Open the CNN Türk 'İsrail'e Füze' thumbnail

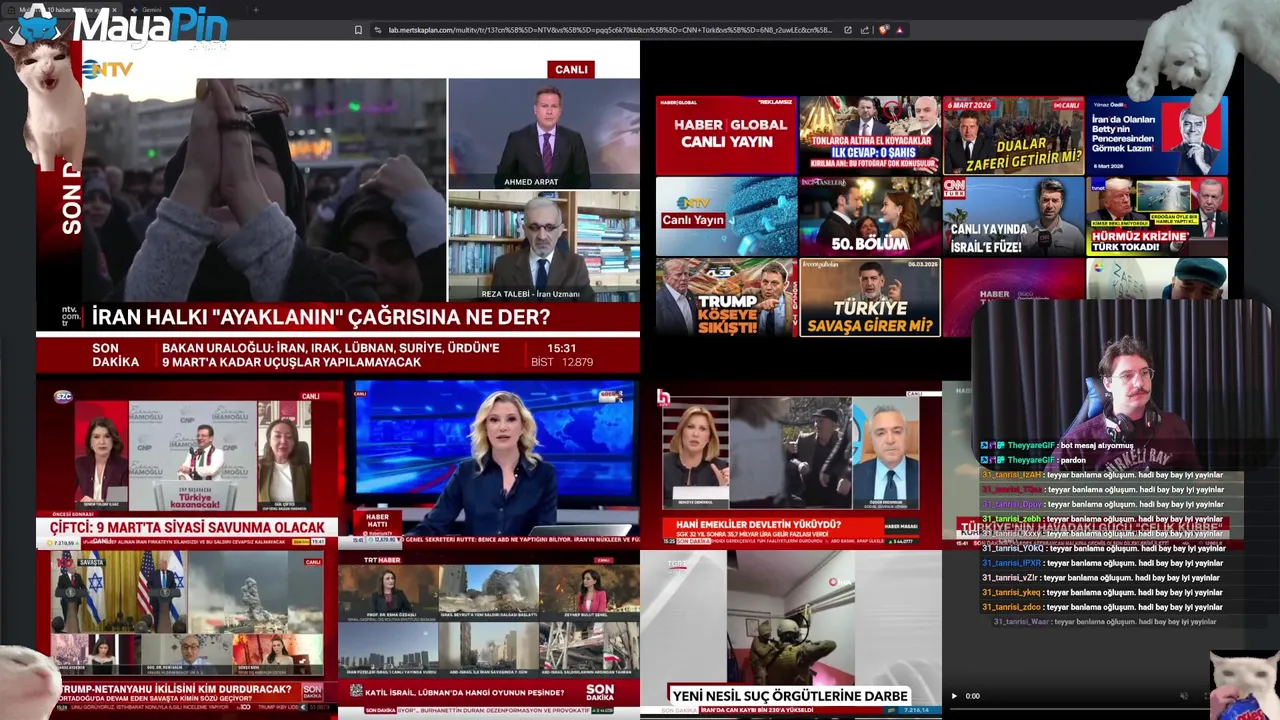point(1013,216)
